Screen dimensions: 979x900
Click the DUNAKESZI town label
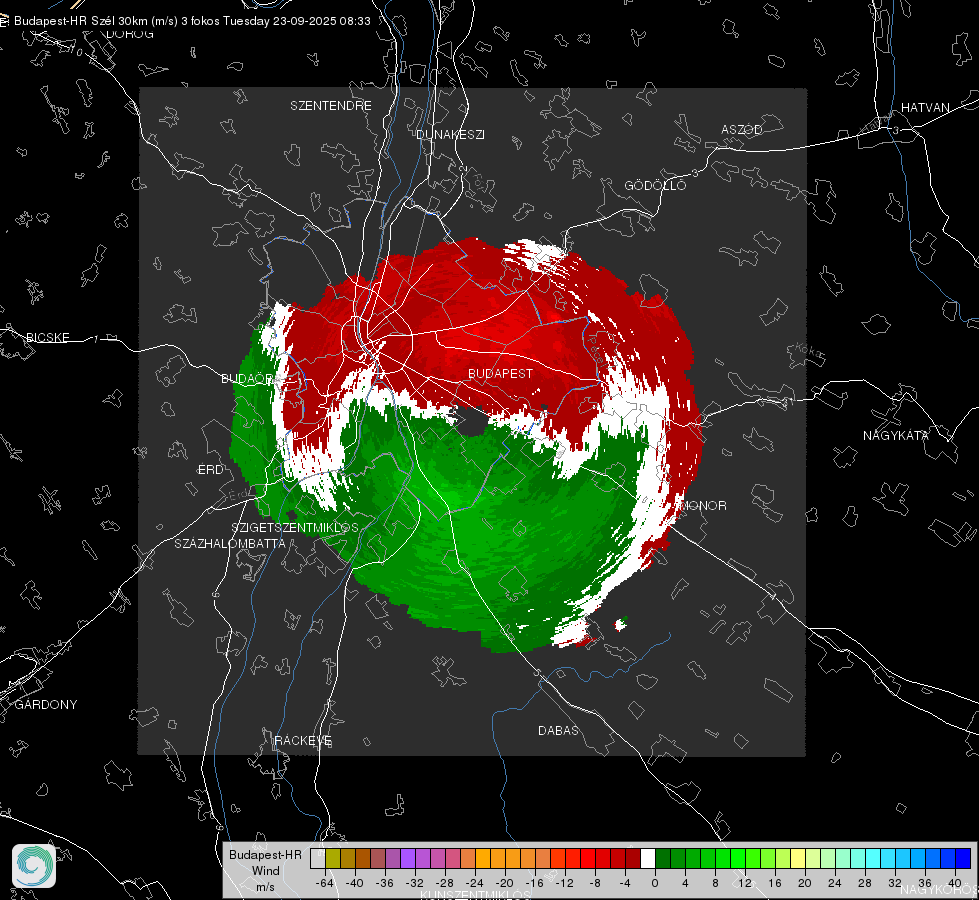[x=450, y=135]
